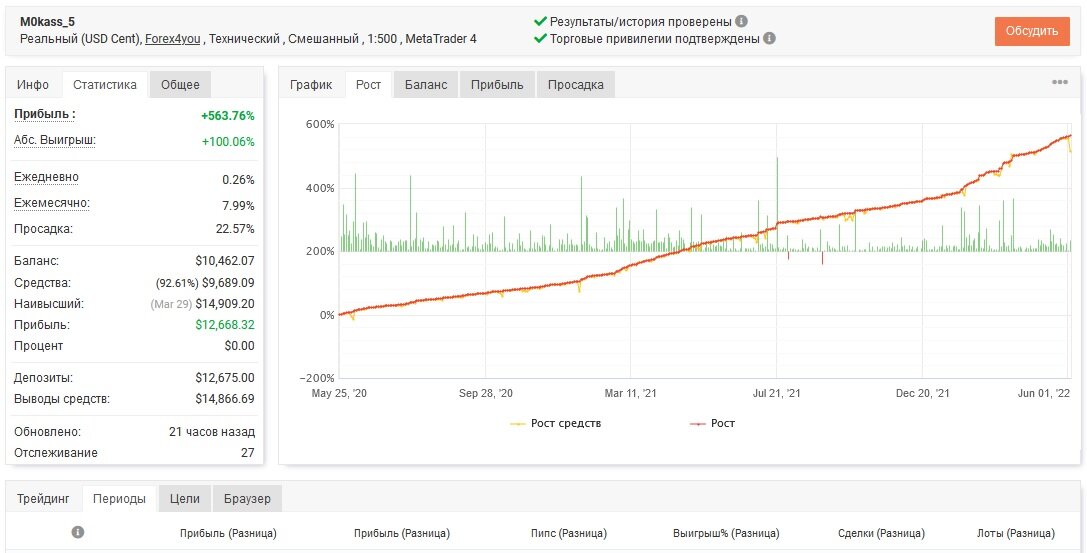
Task: Toggle Рост series in chart legend
Action: pos(712,423)
